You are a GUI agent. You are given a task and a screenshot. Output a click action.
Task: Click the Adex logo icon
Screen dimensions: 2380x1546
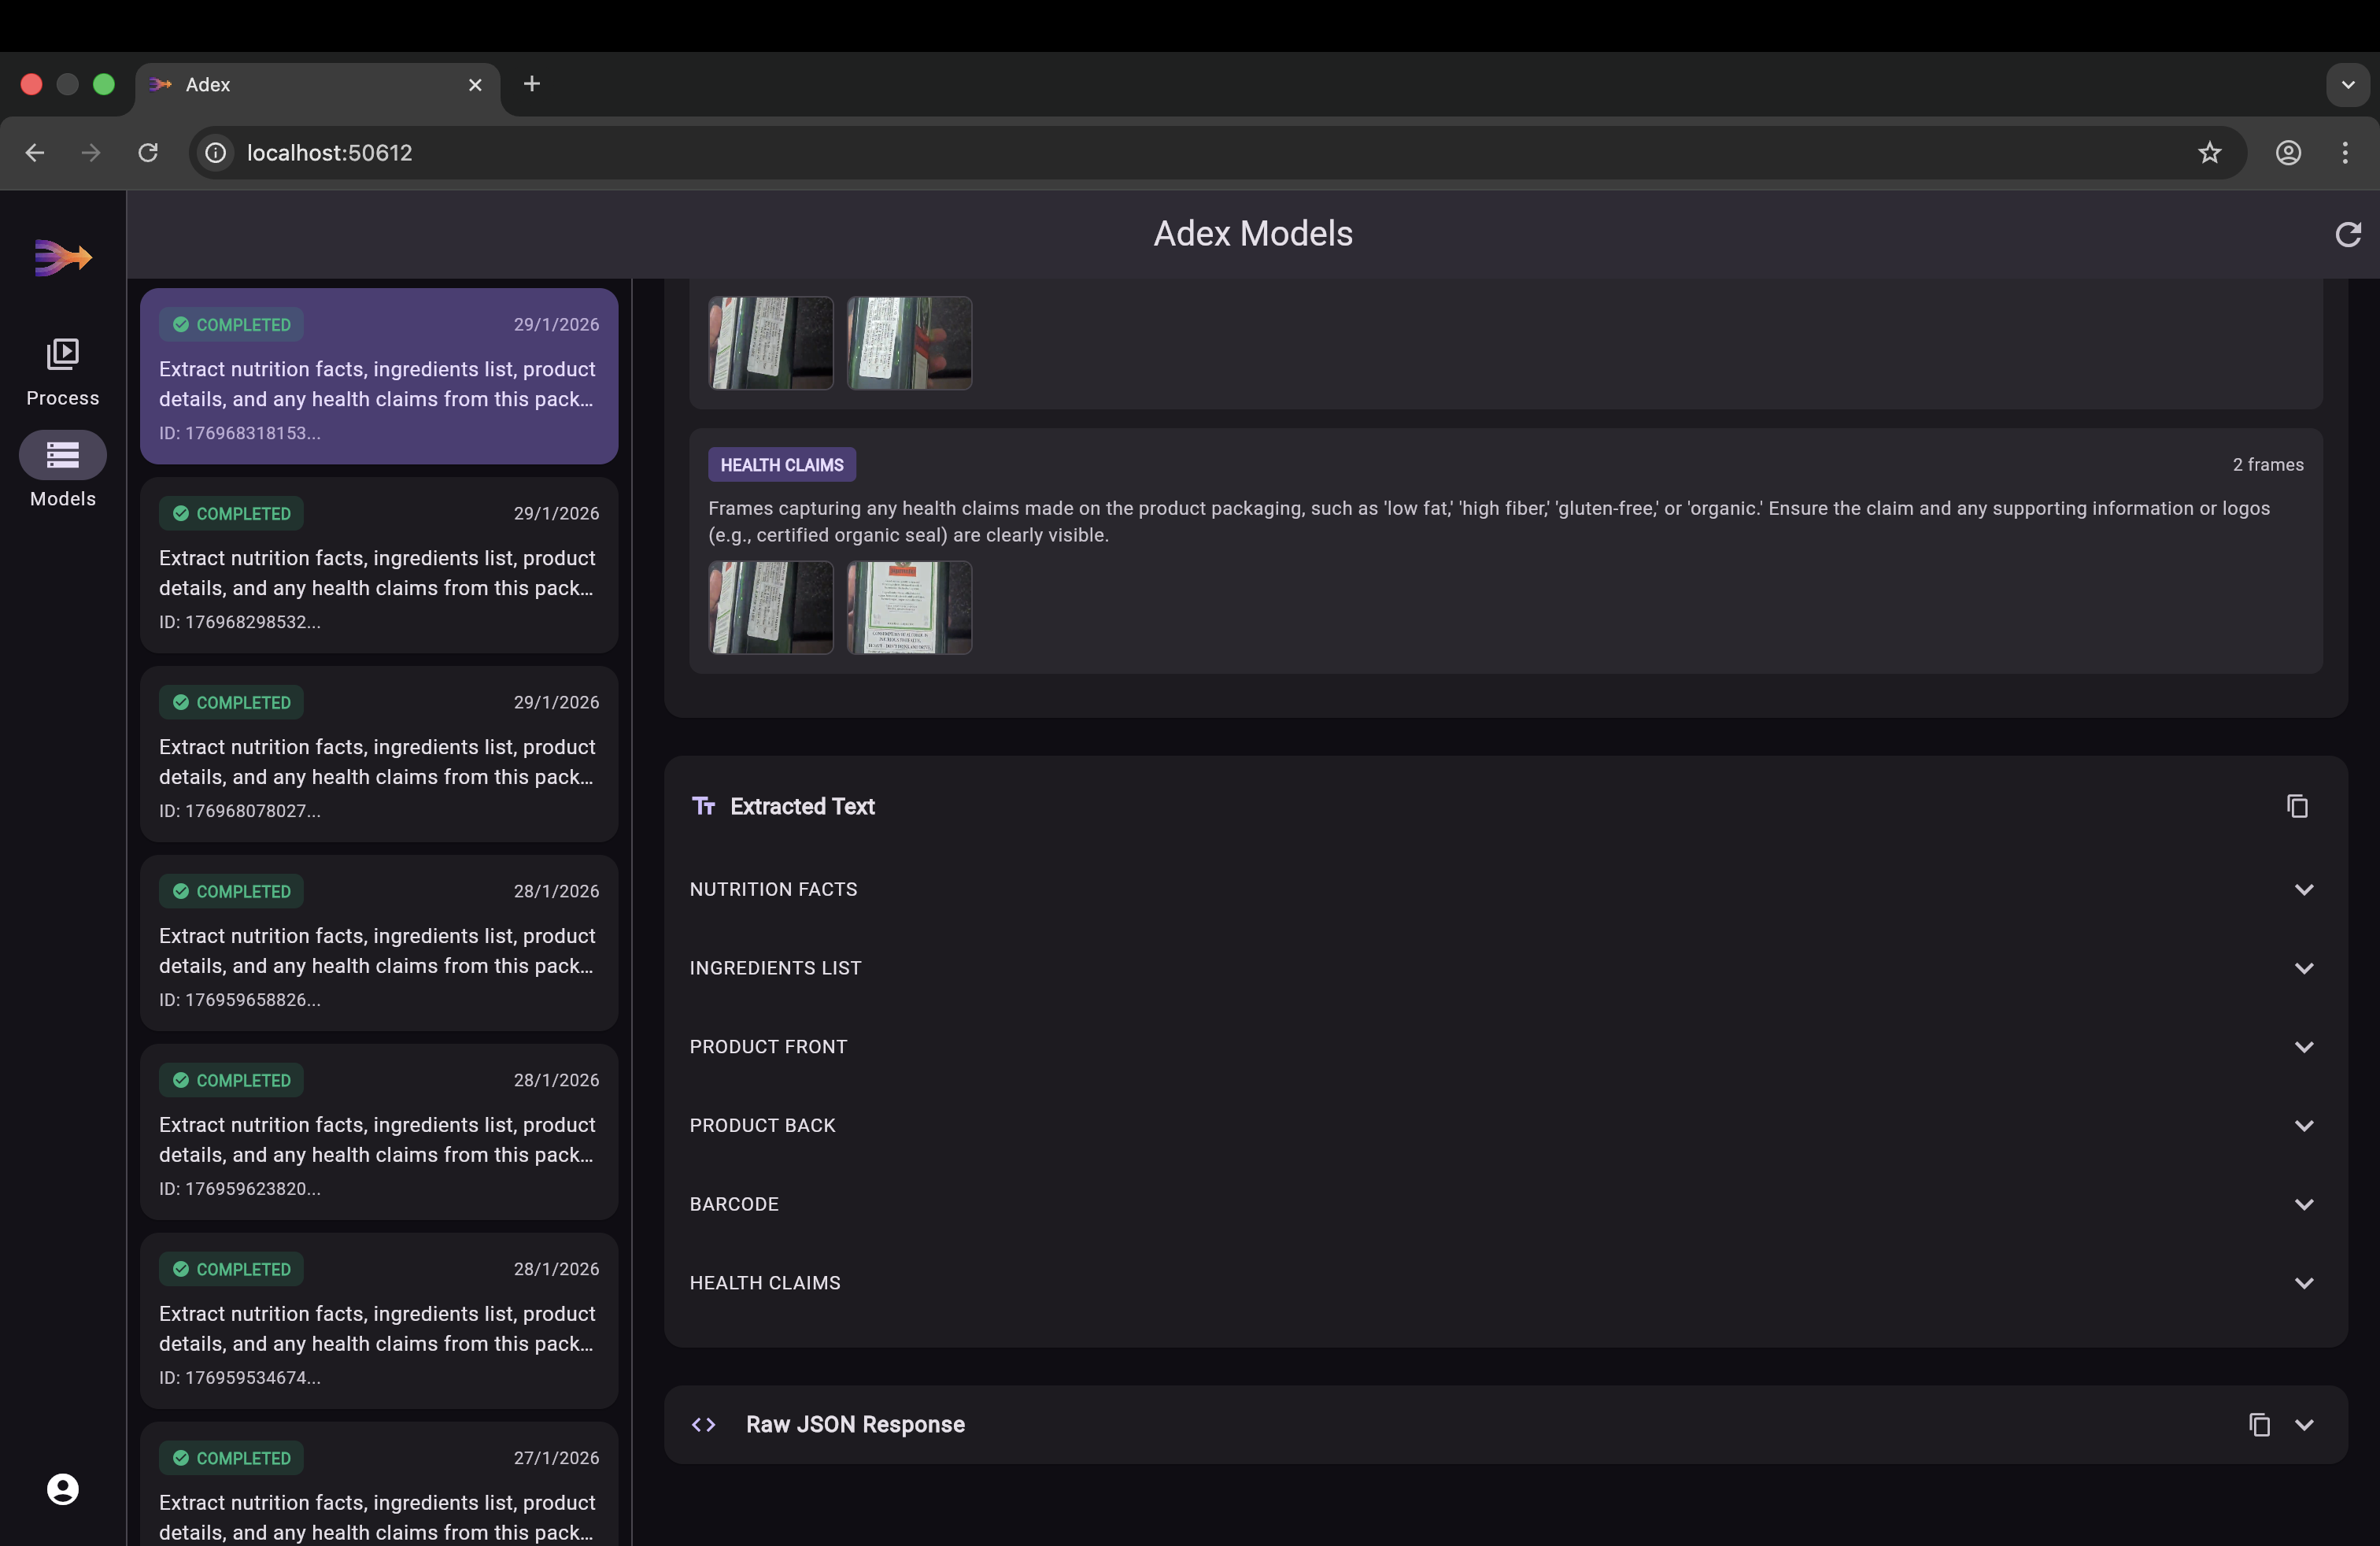pyautogui.click(x=62, y=257)
